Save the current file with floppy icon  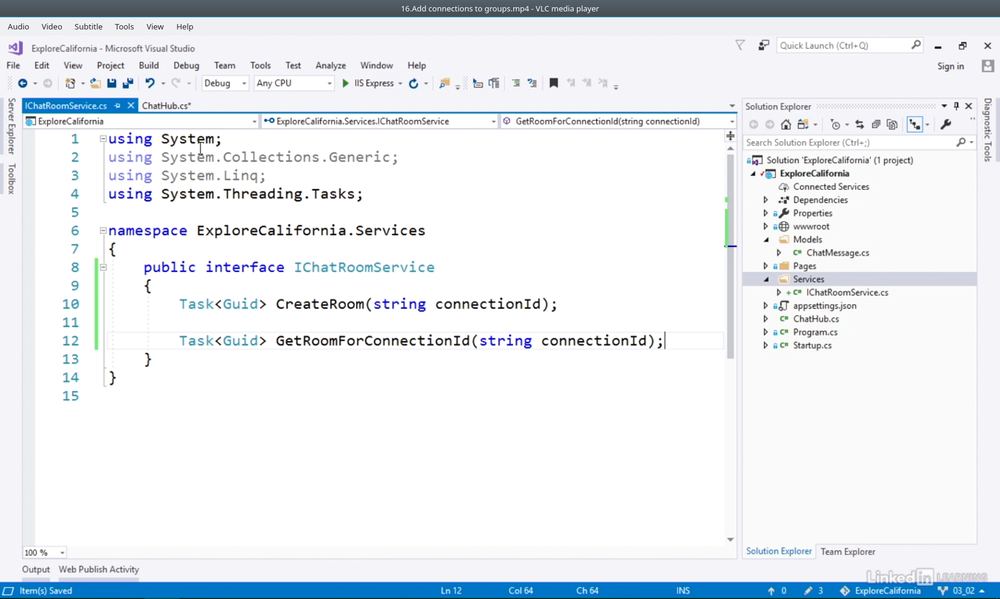coord(112,83)
